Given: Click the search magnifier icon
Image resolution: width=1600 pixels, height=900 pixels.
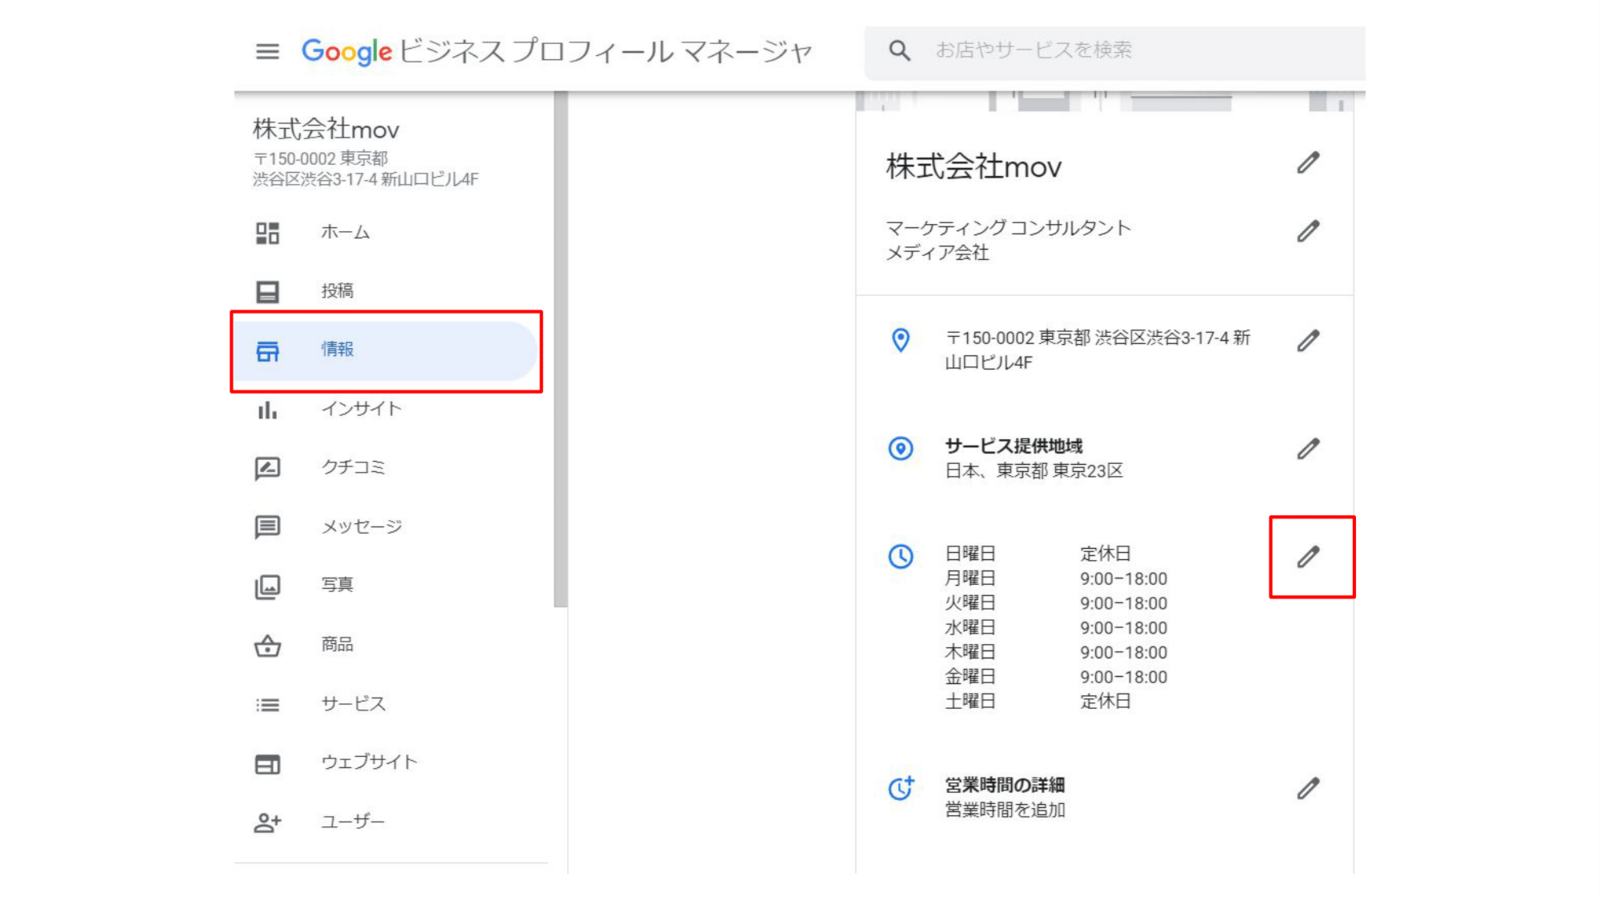Looking at the screenshot, I should point(899,50).
